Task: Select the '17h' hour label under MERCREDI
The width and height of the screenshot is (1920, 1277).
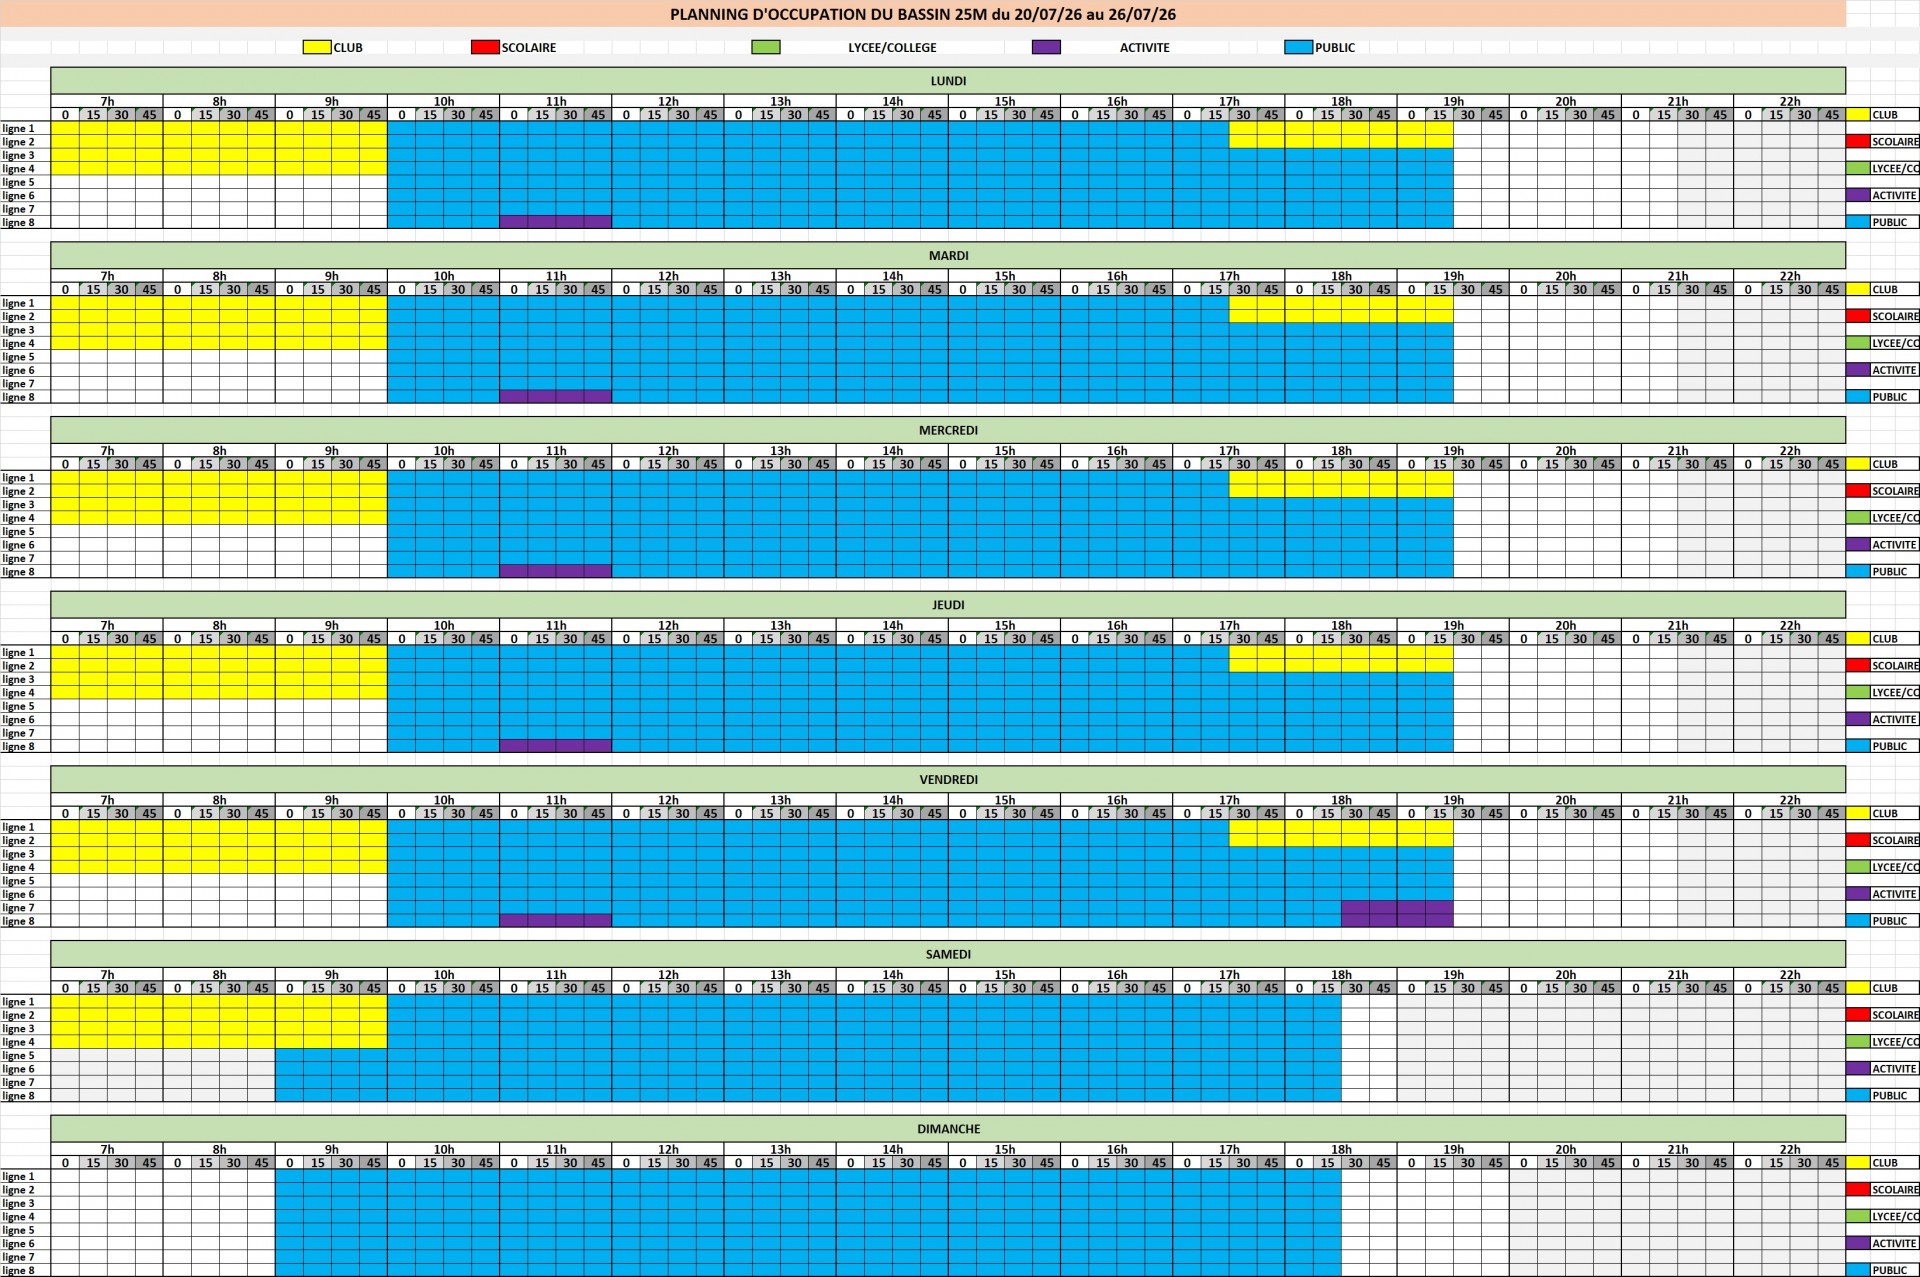Action: coord(1229,451)
